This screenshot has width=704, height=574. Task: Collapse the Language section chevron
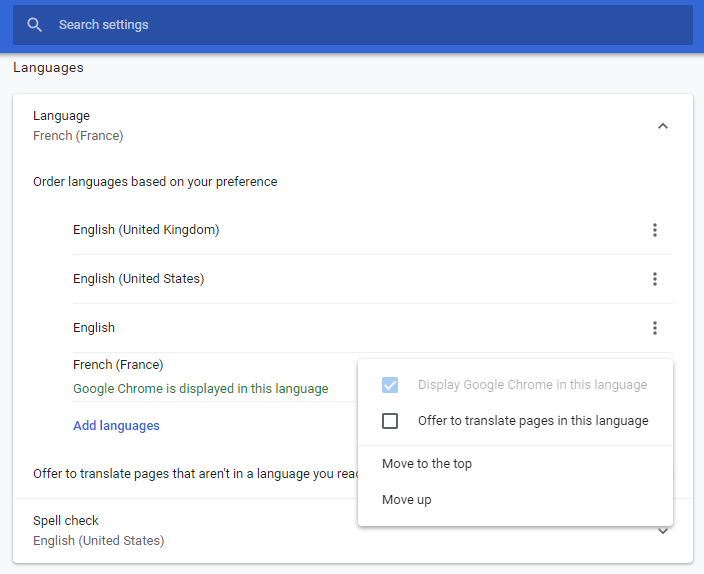(662, 126)
